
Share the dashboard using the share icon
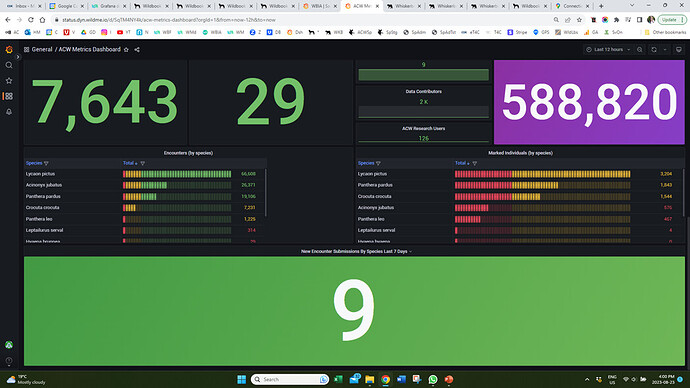click(x=137, y=50)
